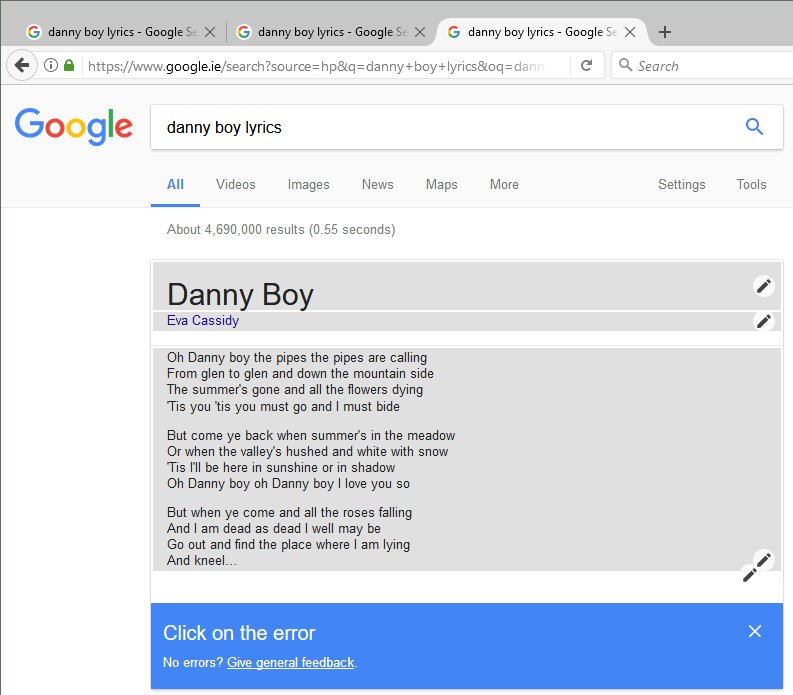Open the News results tab

(x=377, y=185)
